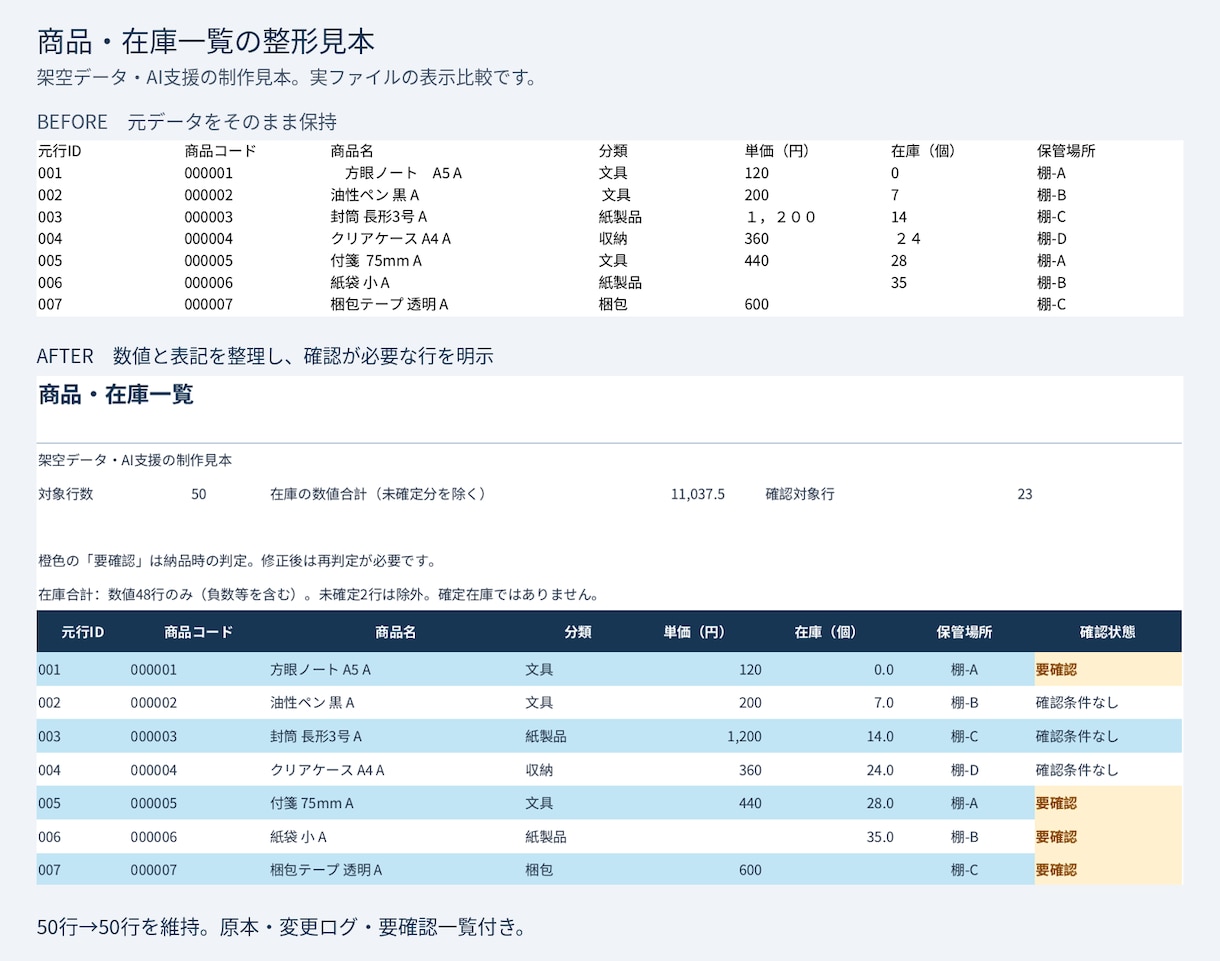This screenshot has height=961, width=1220.
Task: Select the 要確認 status in row 007
Action: click(x=1056, y=870)
